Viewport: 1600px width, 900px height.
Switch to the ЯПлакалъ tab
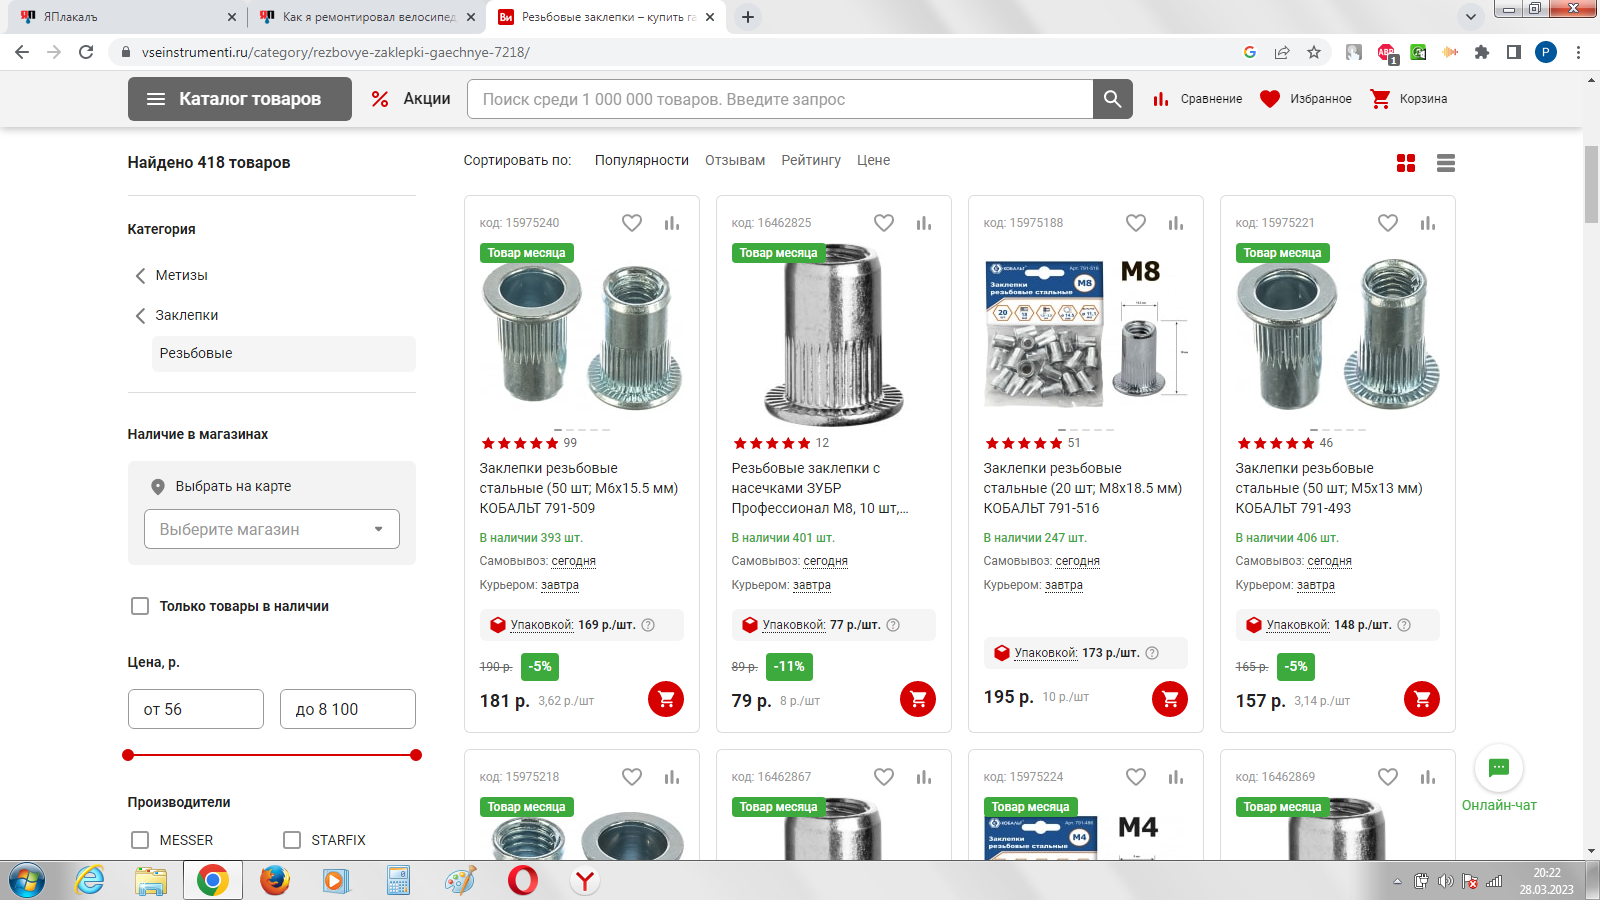point(126,17)
